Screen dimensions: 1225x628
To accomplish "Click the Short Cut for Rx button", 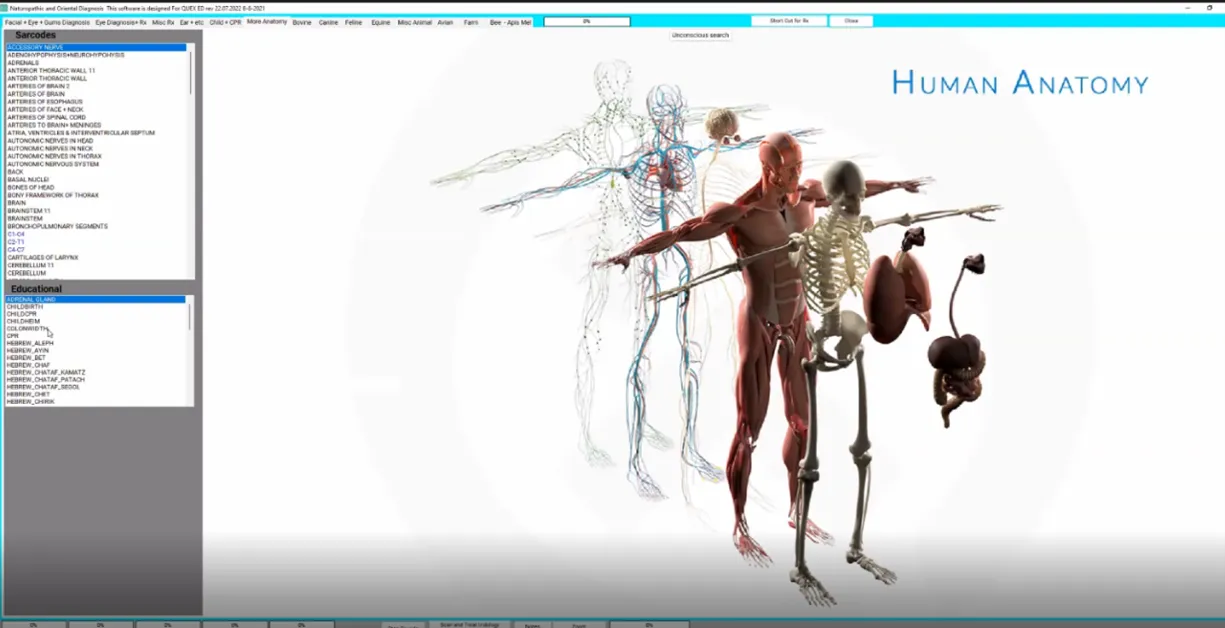I will (x=789, y=21).
